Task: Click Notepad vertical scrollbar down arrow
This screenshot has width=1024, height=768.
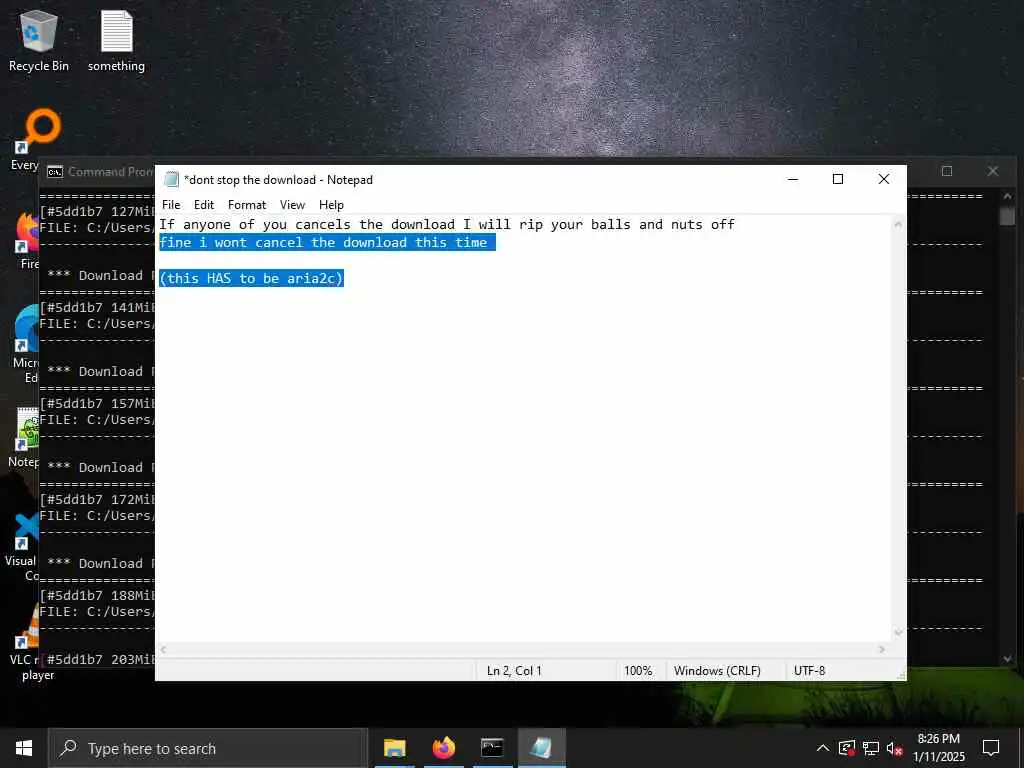Action: pos(898,632)
